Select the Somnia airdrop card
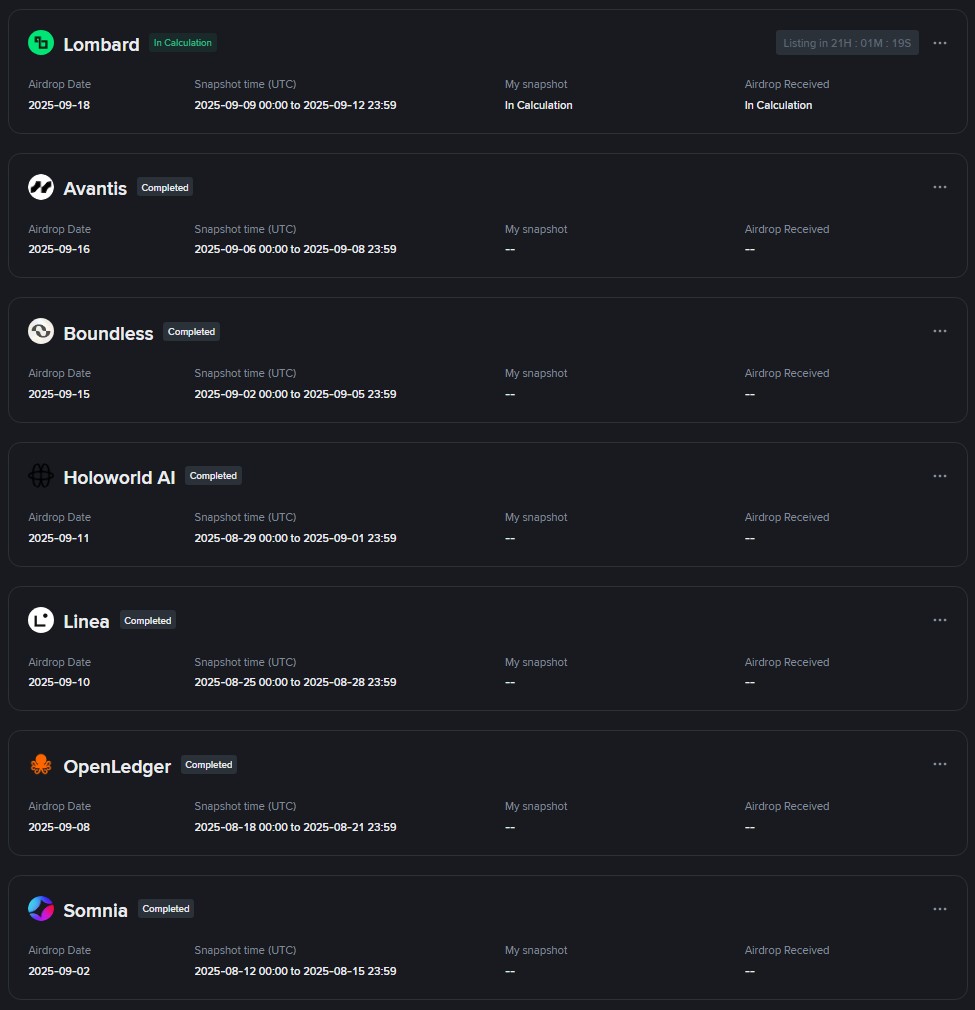 pyautogui.click(x=488, y=937)
